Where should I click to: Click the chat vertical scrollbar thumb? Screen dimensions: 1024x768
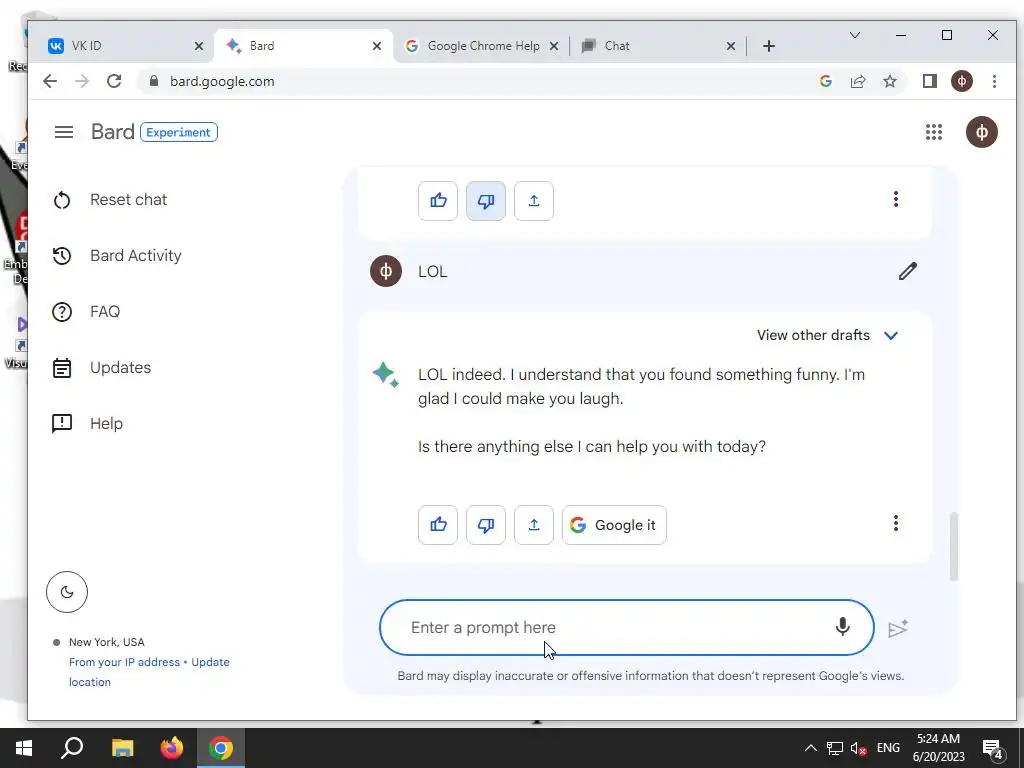pyautogui.click(x=954, y=547)
